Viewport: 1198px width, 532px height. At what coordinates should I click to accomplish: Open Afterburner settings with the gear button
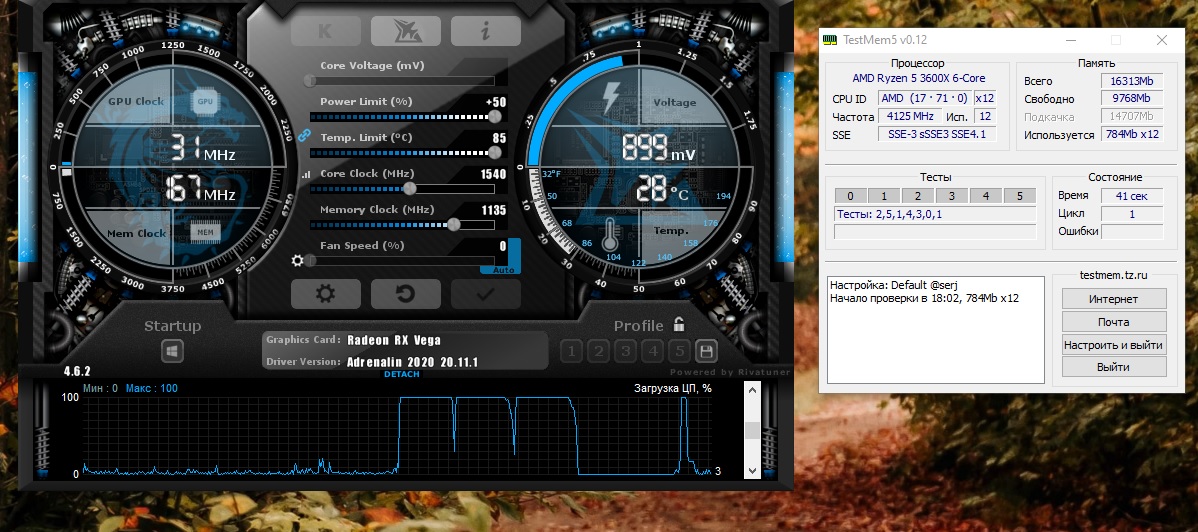coord(325,294)
